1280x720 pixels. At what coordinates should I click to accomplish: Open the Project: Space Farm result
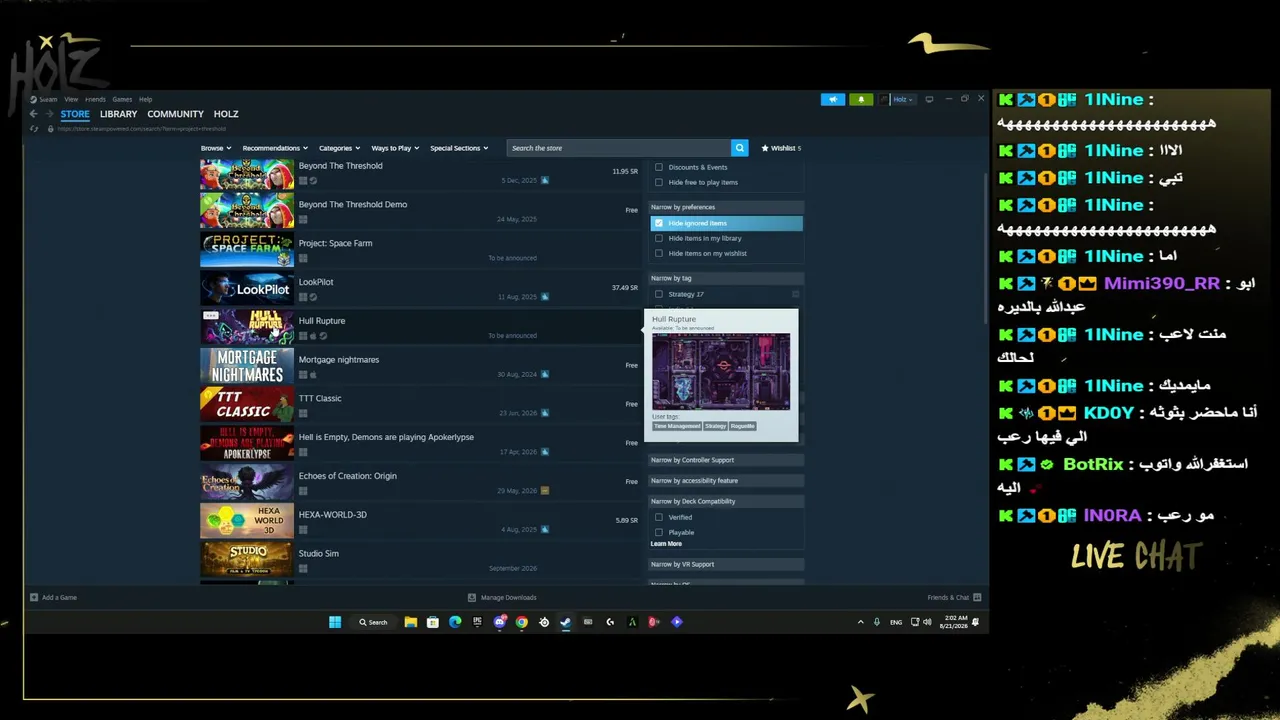pyautogui.click(x=419, y=250)
